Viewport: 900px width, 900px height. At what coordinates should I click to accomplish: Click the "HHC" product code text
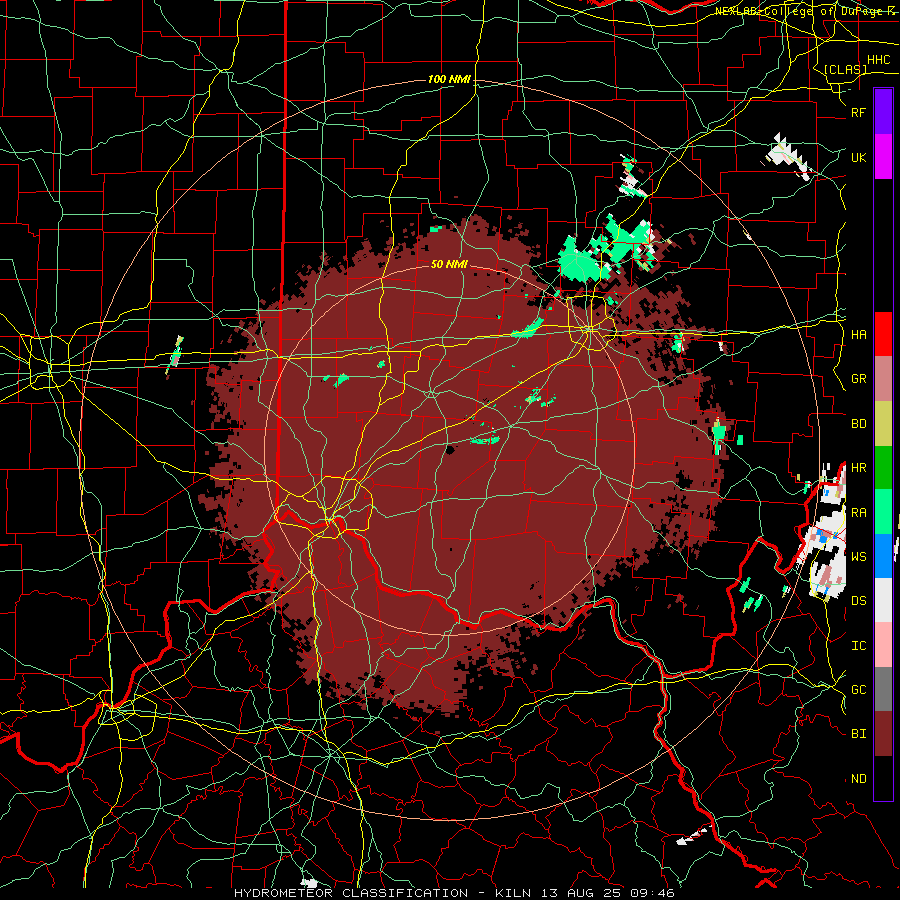tap(878, 60)
